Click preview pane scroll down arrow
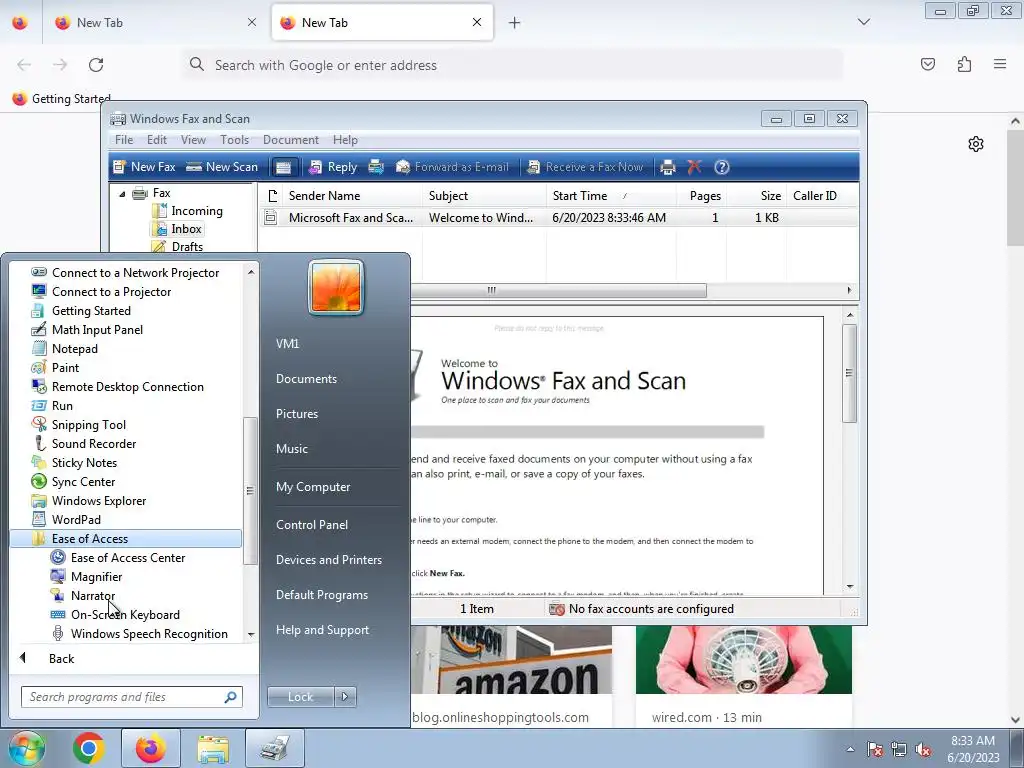The height and width of the screenshot is (768, 1024). pyautogui.click(x=850, y=586)
